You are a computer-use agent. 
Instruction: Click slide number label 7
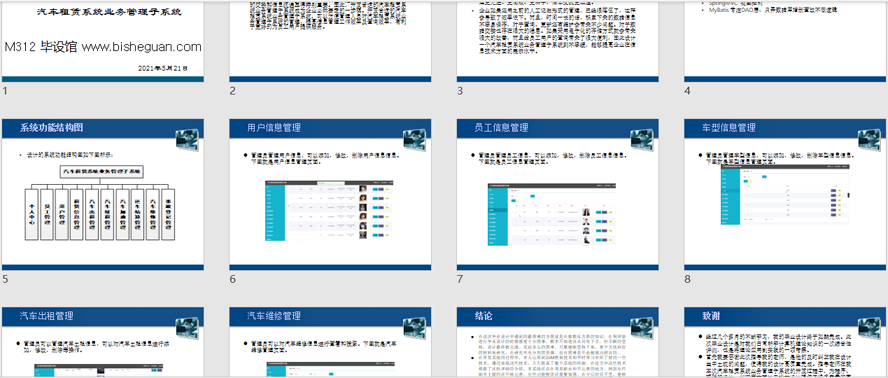point(460,279)
